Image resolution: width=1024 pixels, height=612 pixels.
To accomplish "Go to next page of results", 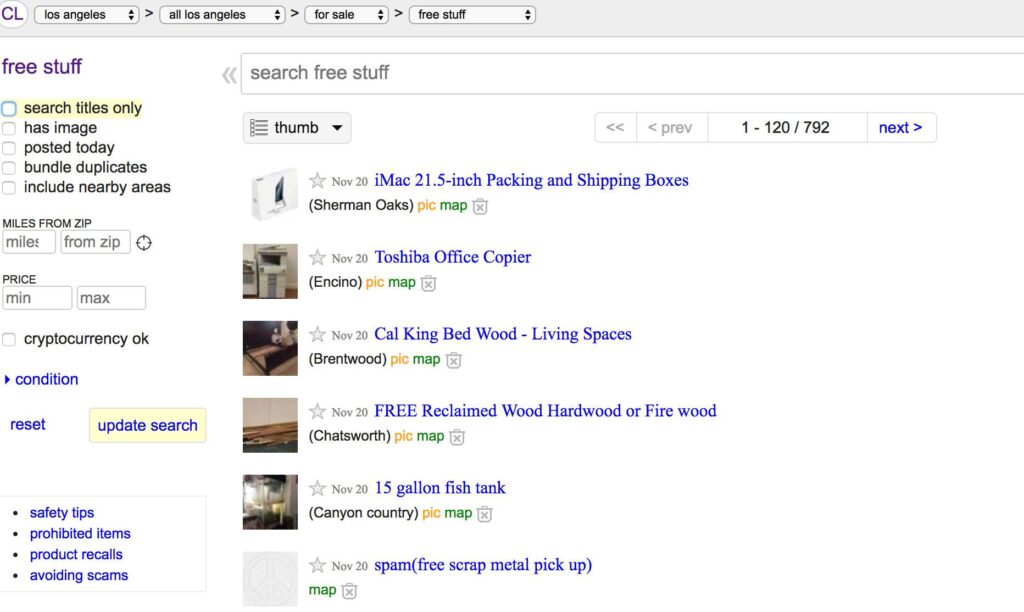I will point(900,128).
